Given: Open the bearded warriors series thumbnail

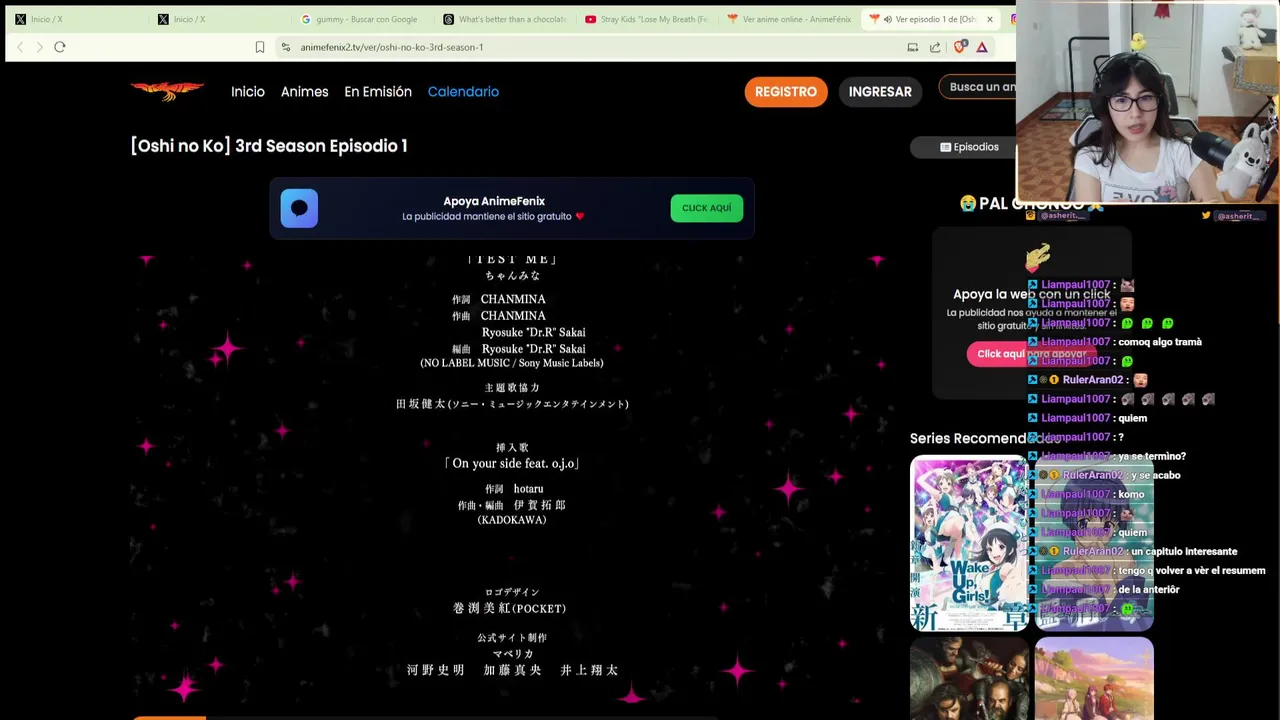Looking at the screenshot, I should (x=969, y=679).
